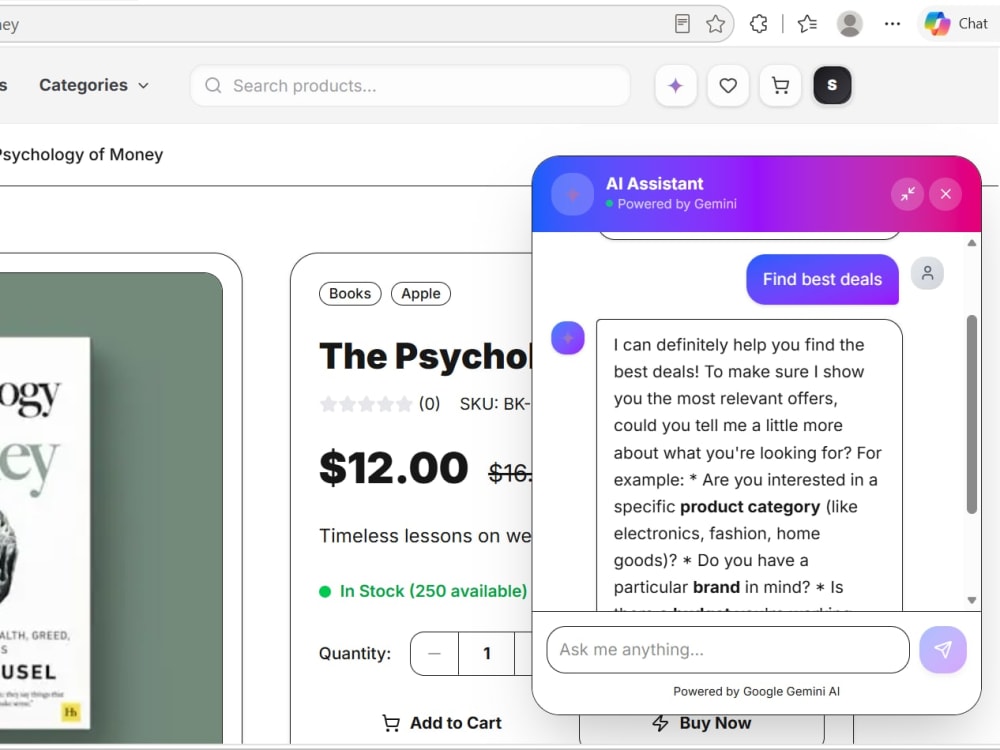Click the SKU label text
This screenshot has width=1000, height=750.
point(495,404)
